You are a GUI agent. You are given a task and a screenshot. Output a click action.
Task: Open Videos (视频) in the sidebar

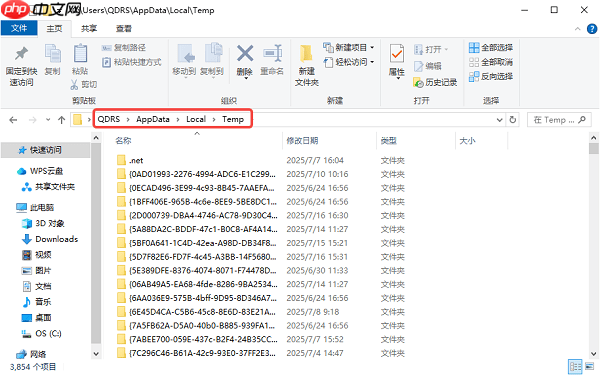pyautogui.click(x=37, y=255)
